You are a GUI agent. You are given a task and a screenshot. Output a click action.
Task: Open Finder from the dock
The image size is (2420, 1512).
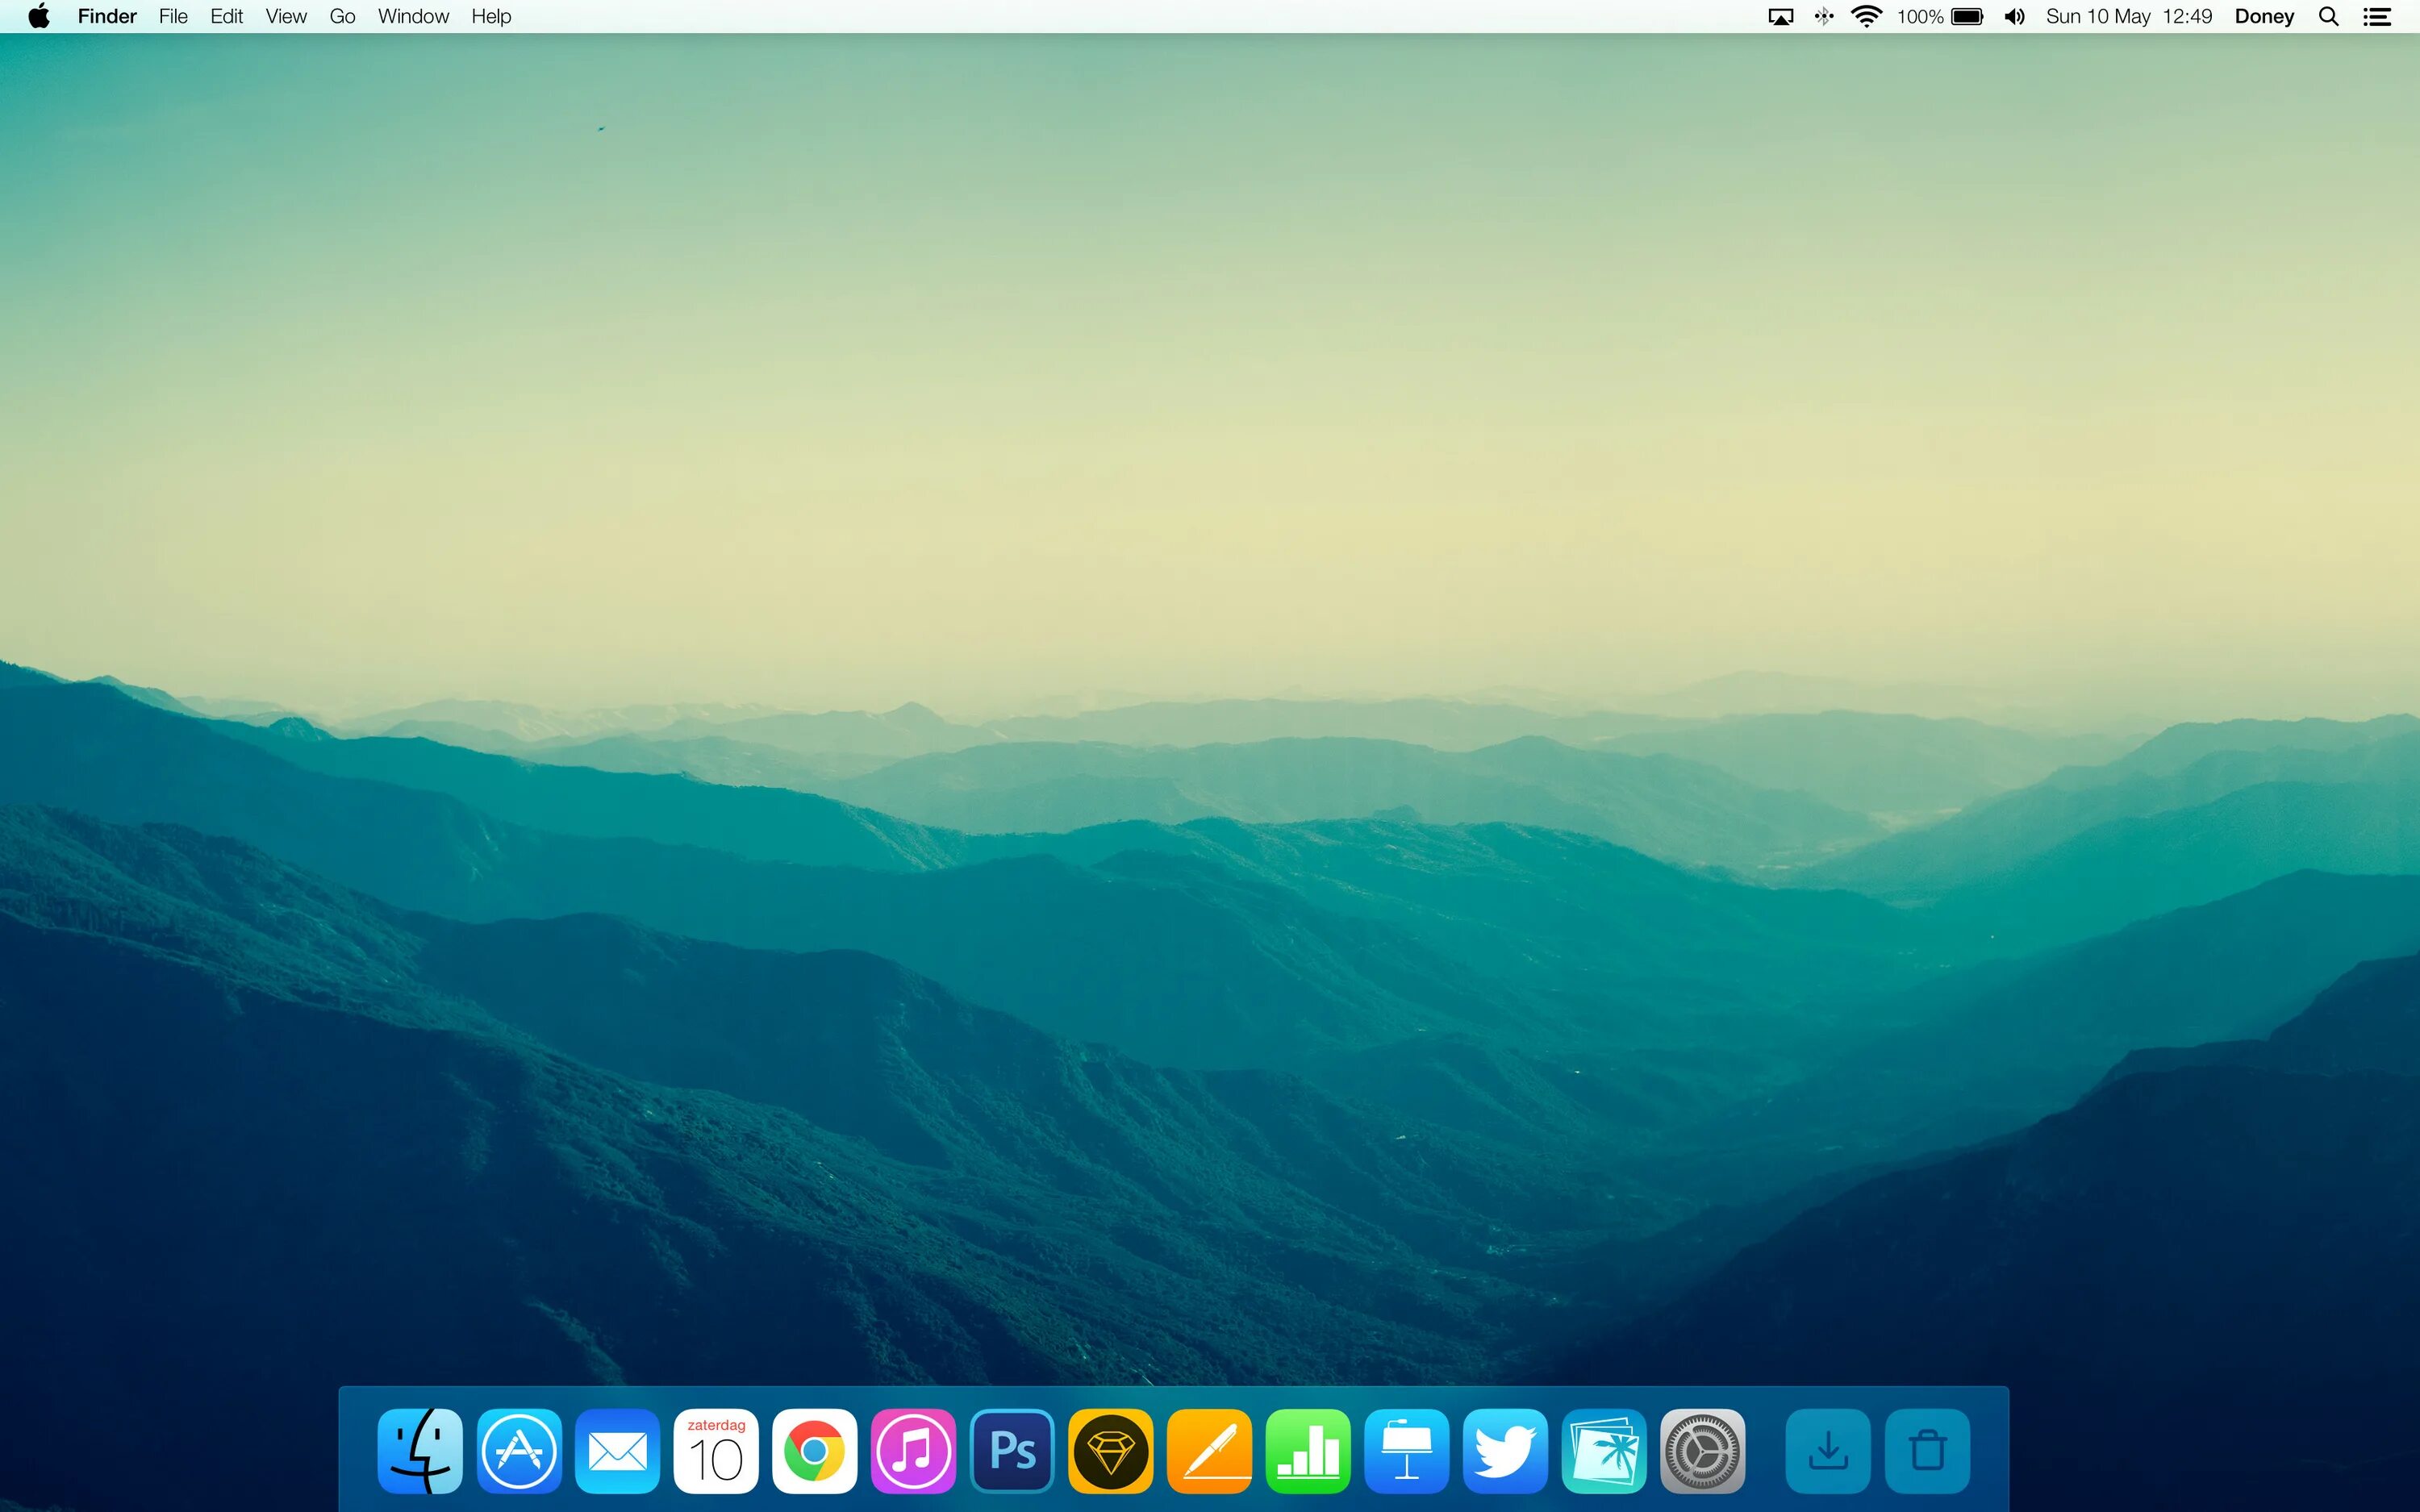420,1450
